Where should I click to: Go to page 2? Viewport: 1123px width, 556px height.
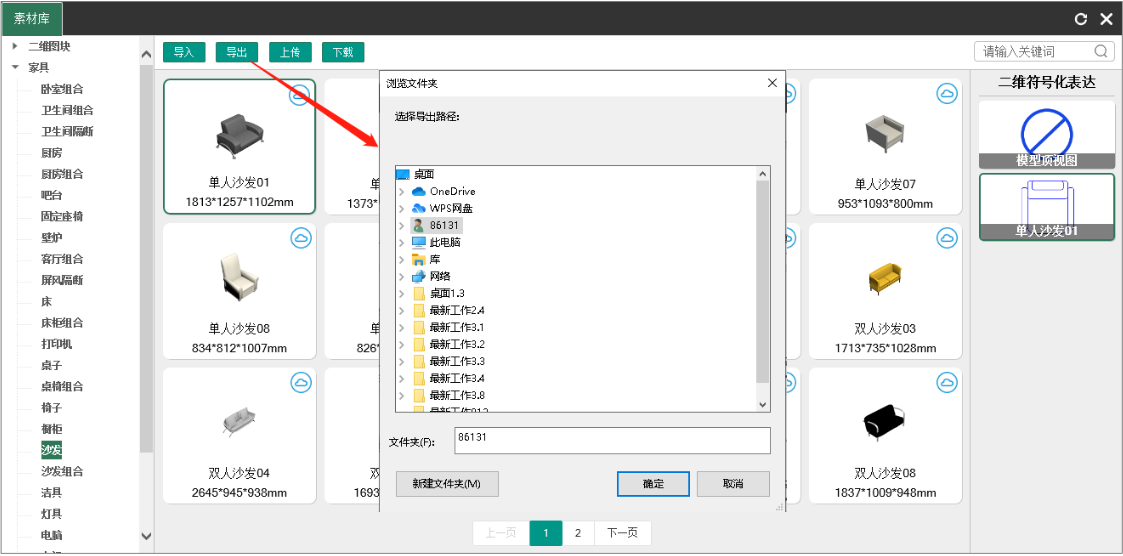[578, 533]
